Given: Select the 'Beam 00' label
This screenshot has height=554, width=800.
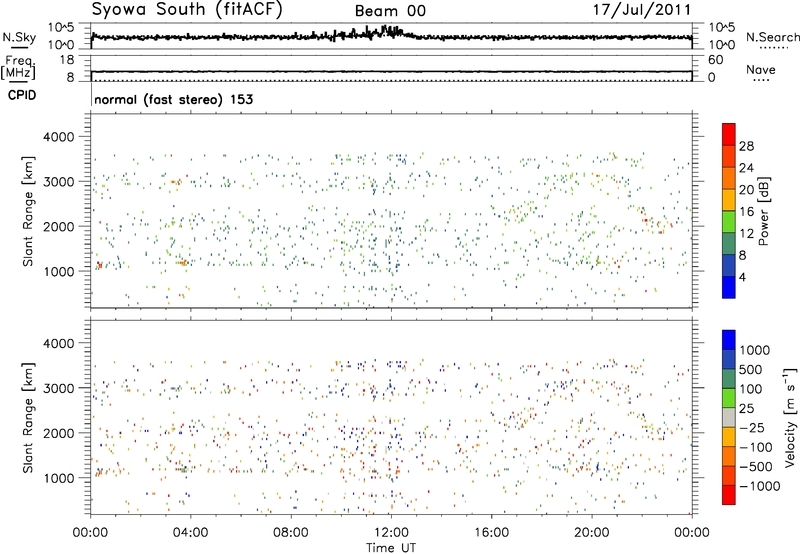Looking at the screenshot, I should pyautogui.click(x=390, y=11).
